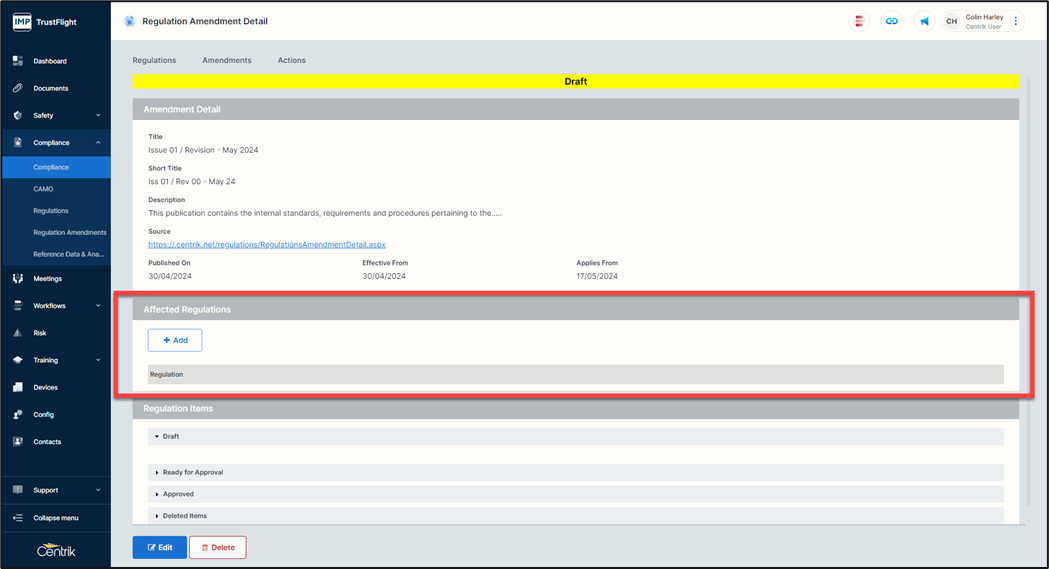Click the Config wrench icon
This screenshot has width=1049, height=569.
18,415
